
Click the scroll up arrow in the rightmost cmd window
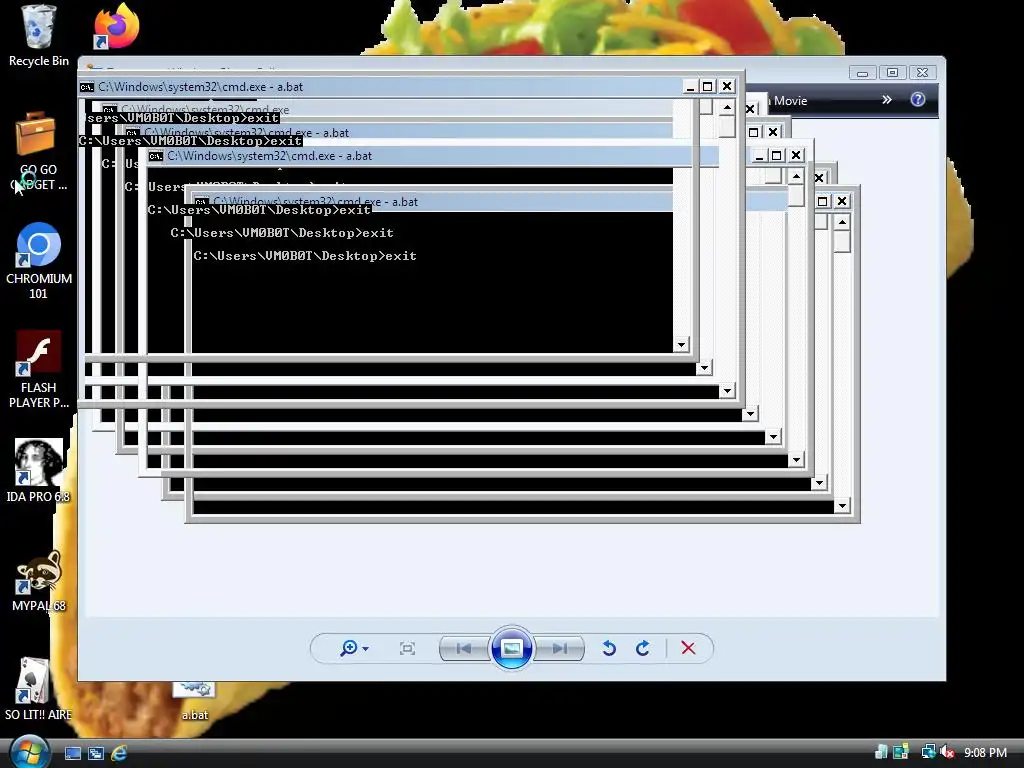click(x=842, y=223)
